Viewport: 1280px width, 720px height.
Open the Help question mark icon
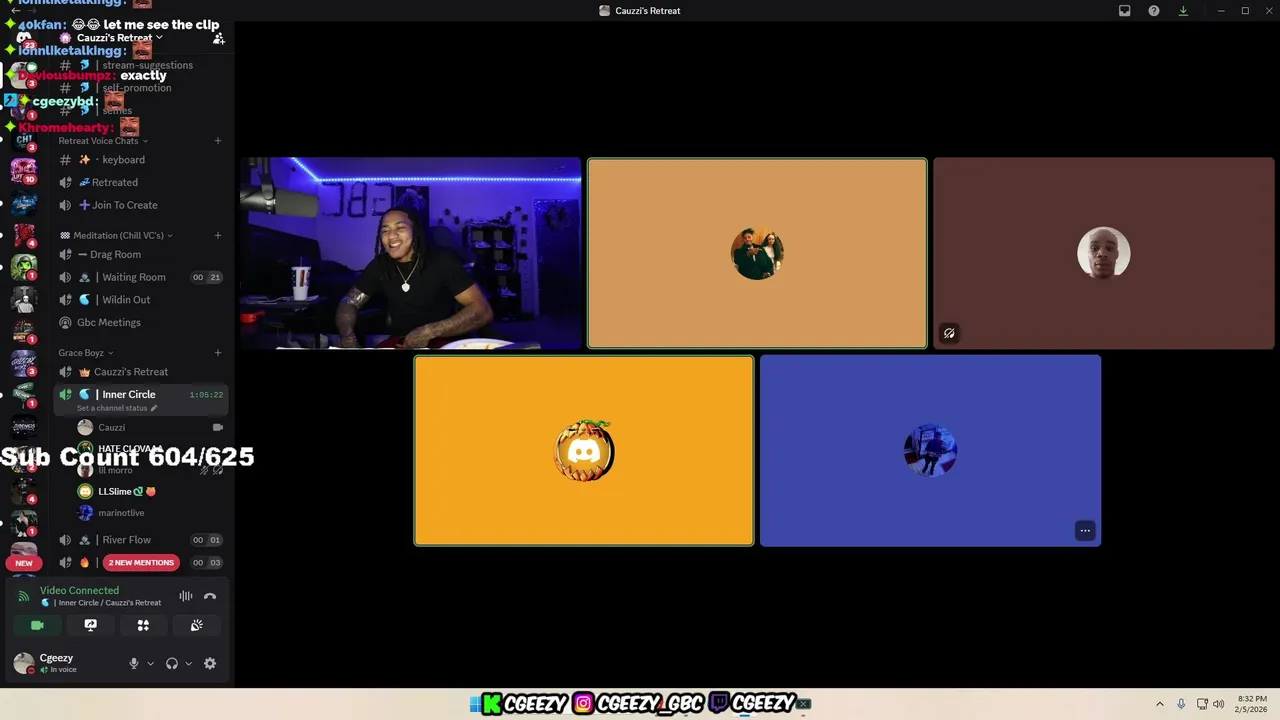click(x=1154, y=11)
